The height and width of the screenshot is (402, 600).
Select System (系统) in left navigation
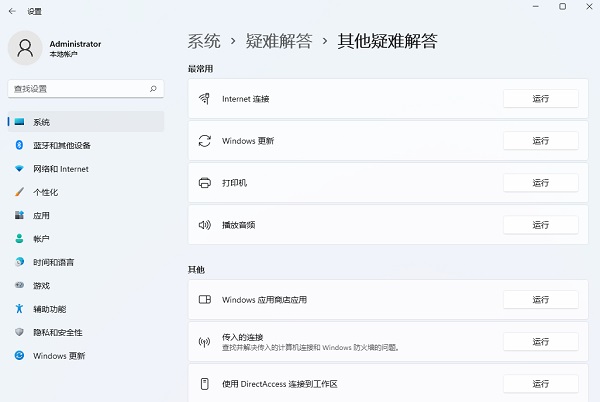[41, 122]
